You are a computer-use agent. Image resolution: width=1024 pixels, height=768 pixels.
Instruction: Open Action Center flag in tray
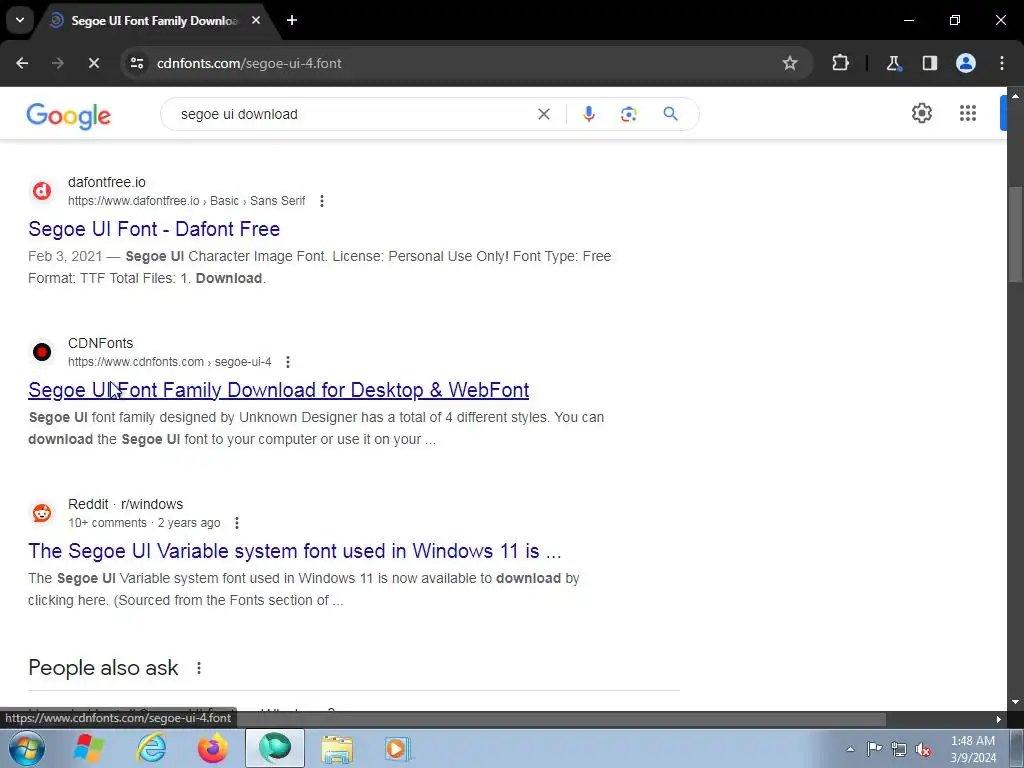[874, 749]
